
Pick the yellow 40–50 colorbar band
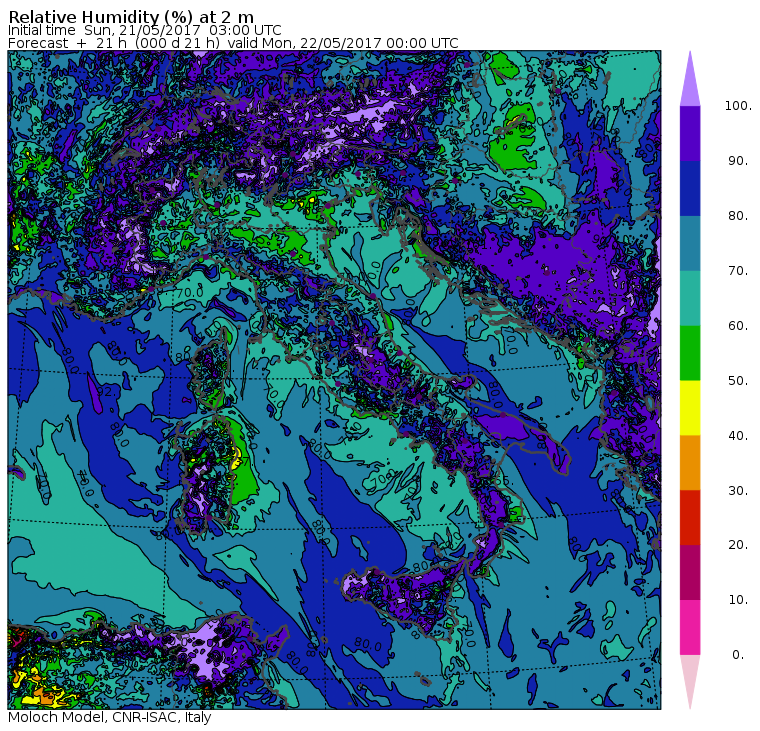click(x=690, y=408)
